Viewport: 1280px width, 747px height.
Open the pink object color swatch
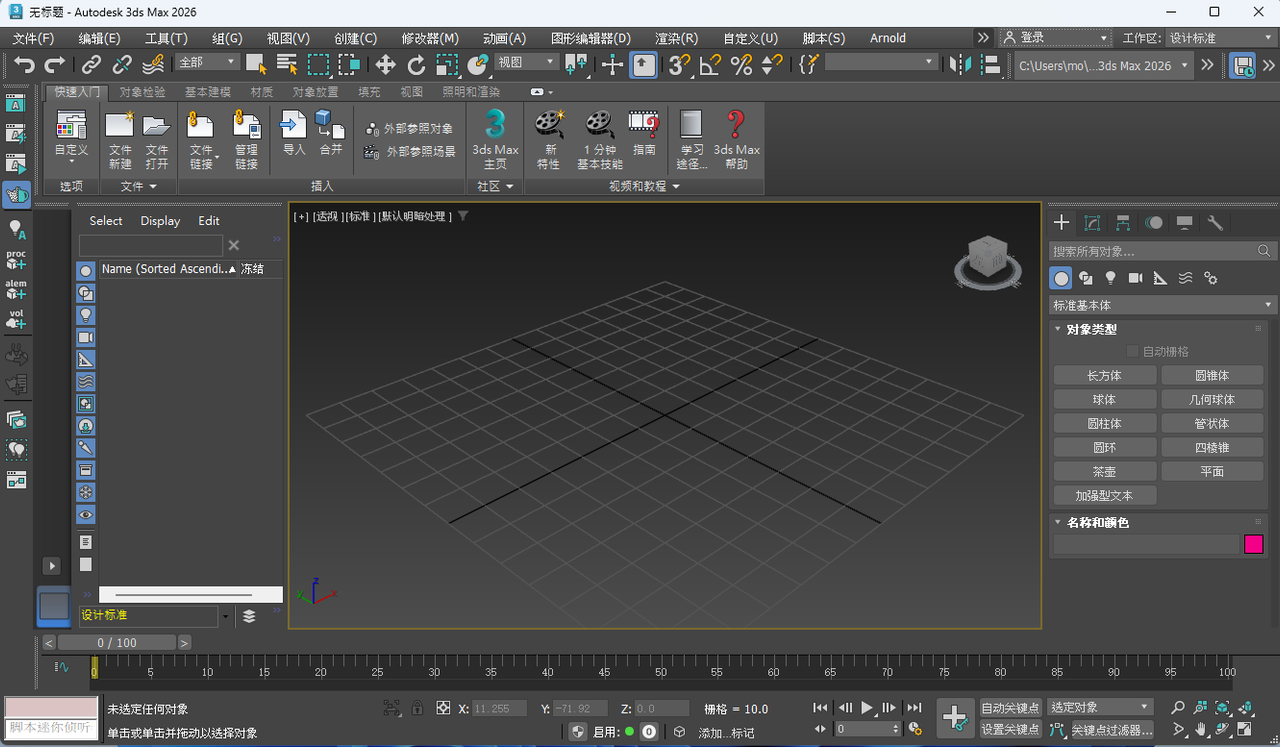[1253, 544]
